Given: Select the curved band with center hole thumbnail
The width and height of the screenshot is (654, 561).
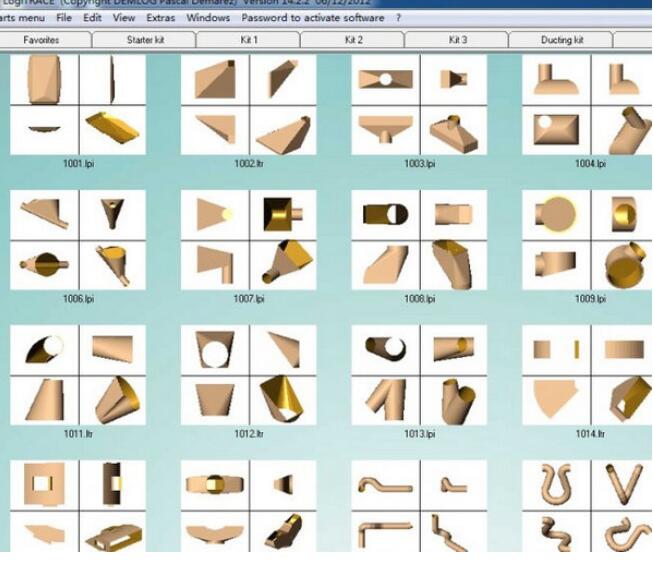Looking at the screenshot, I should click(215, 485).
